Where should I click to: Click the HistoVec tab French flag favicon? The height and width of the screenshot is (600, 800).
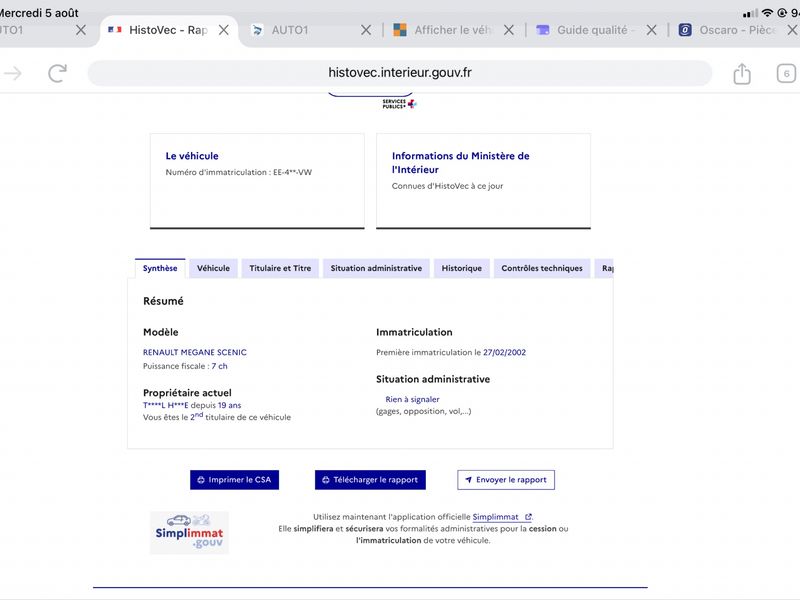pyautogui.click(x=115, y=30)
